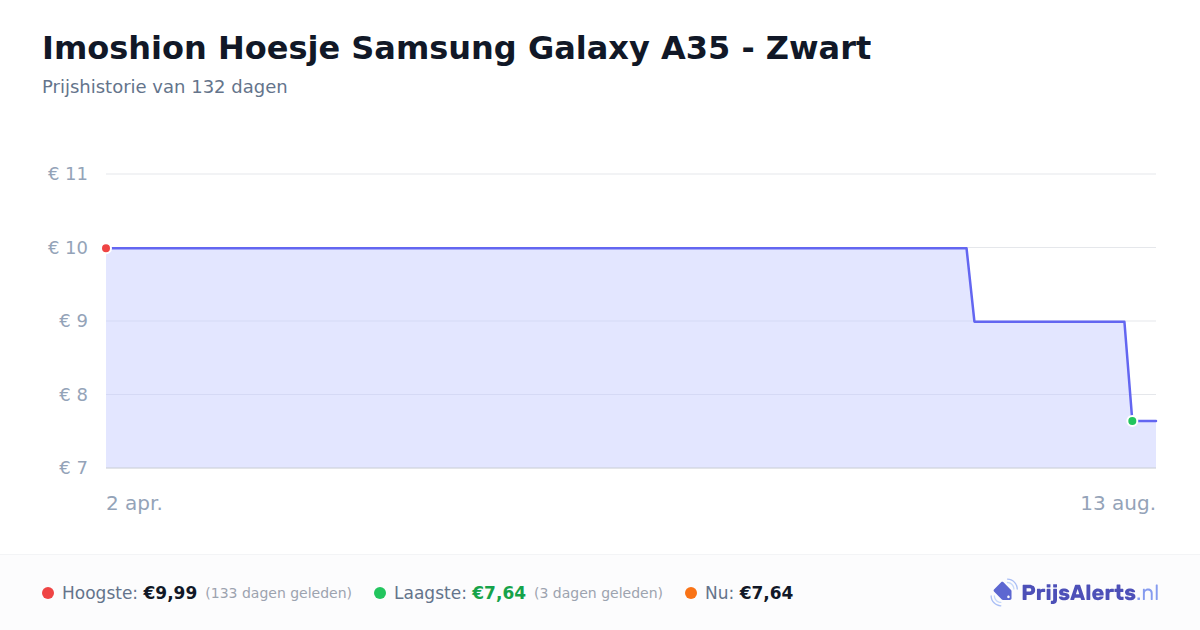The width and height of the screenshot is (1200, 630).
Task: Click the 13 aug. end date label
Action: click(1118, 504)
